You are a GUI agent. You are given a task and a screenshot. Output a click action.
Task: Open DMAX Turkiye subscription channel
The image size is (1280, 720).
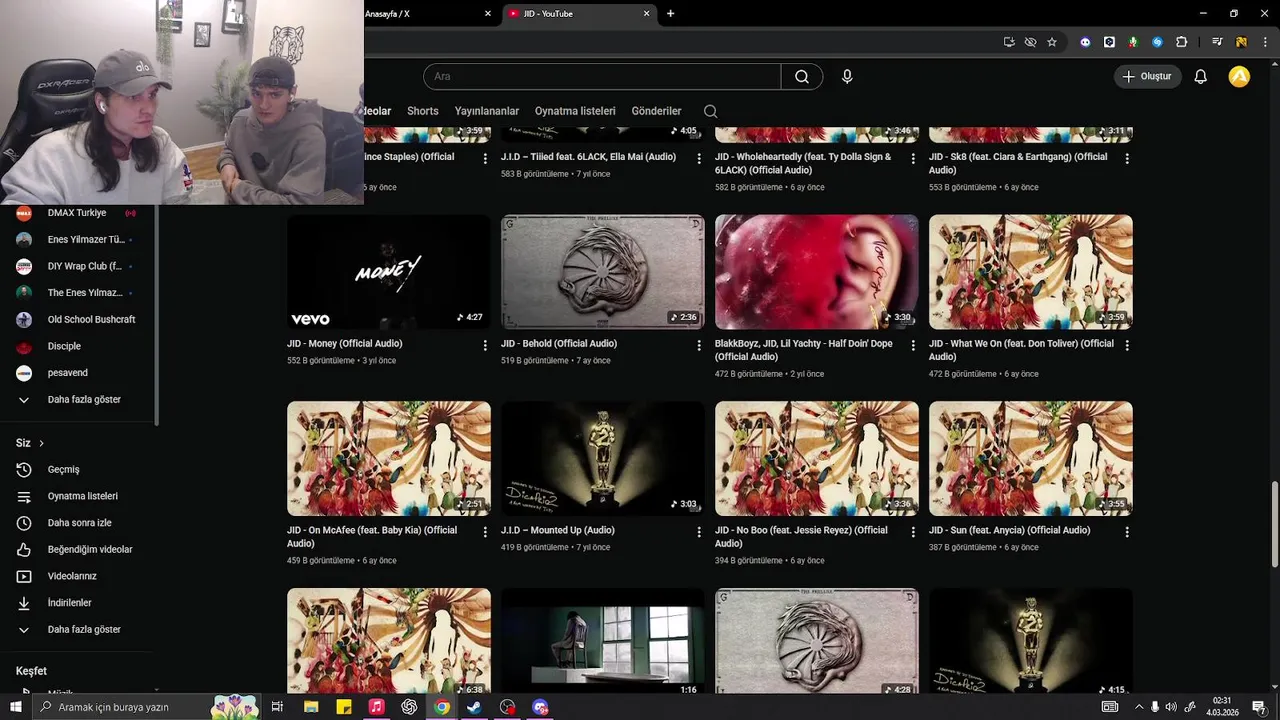(x=78, y=213)
